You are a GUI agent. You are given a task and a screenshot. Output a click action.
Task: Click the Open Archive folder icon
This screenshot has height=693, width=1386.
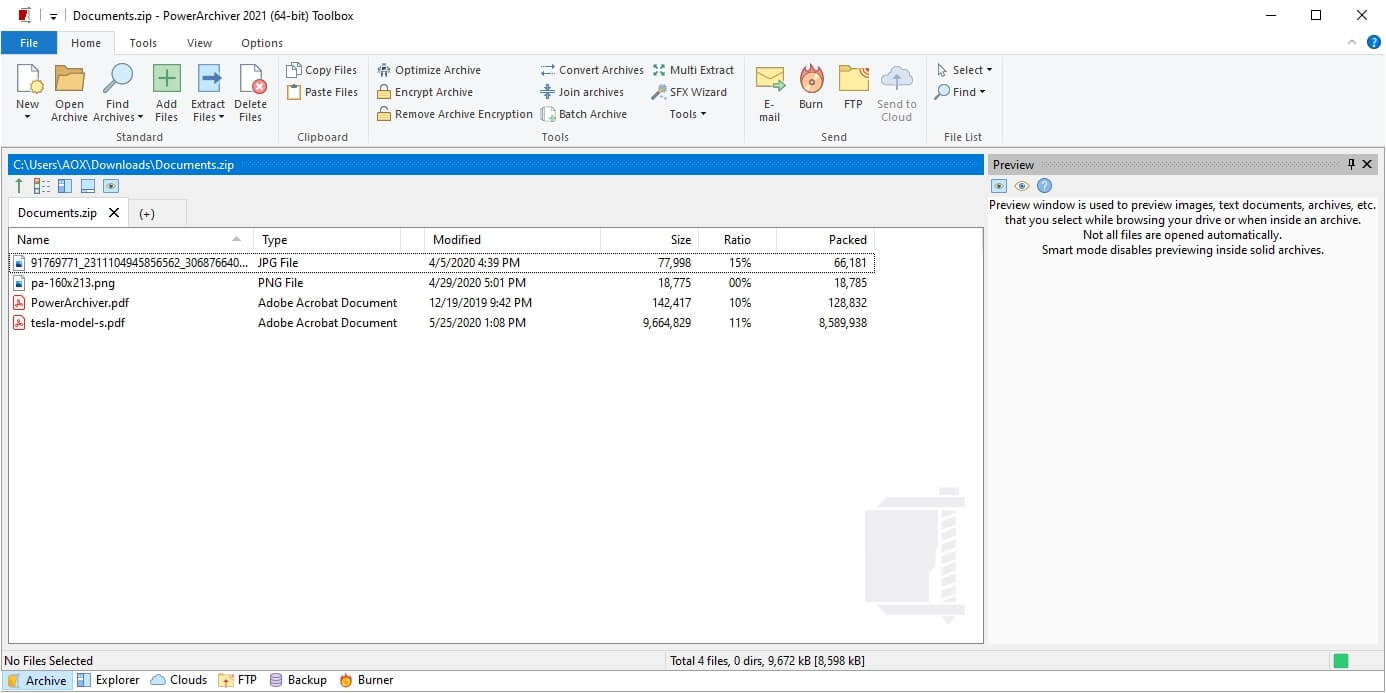coord(69,80)
